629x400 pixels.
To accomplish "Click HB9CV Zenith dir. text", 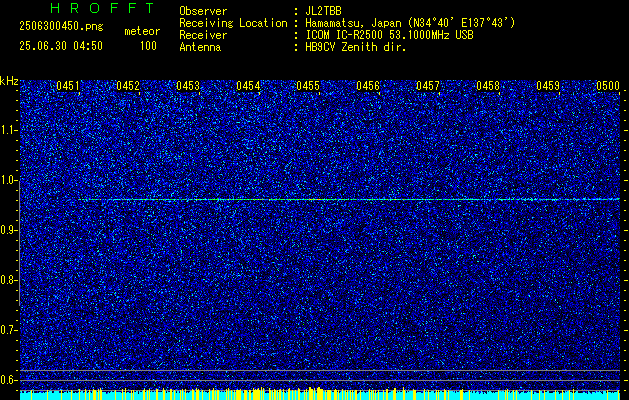I will click(x=356, y=47).
